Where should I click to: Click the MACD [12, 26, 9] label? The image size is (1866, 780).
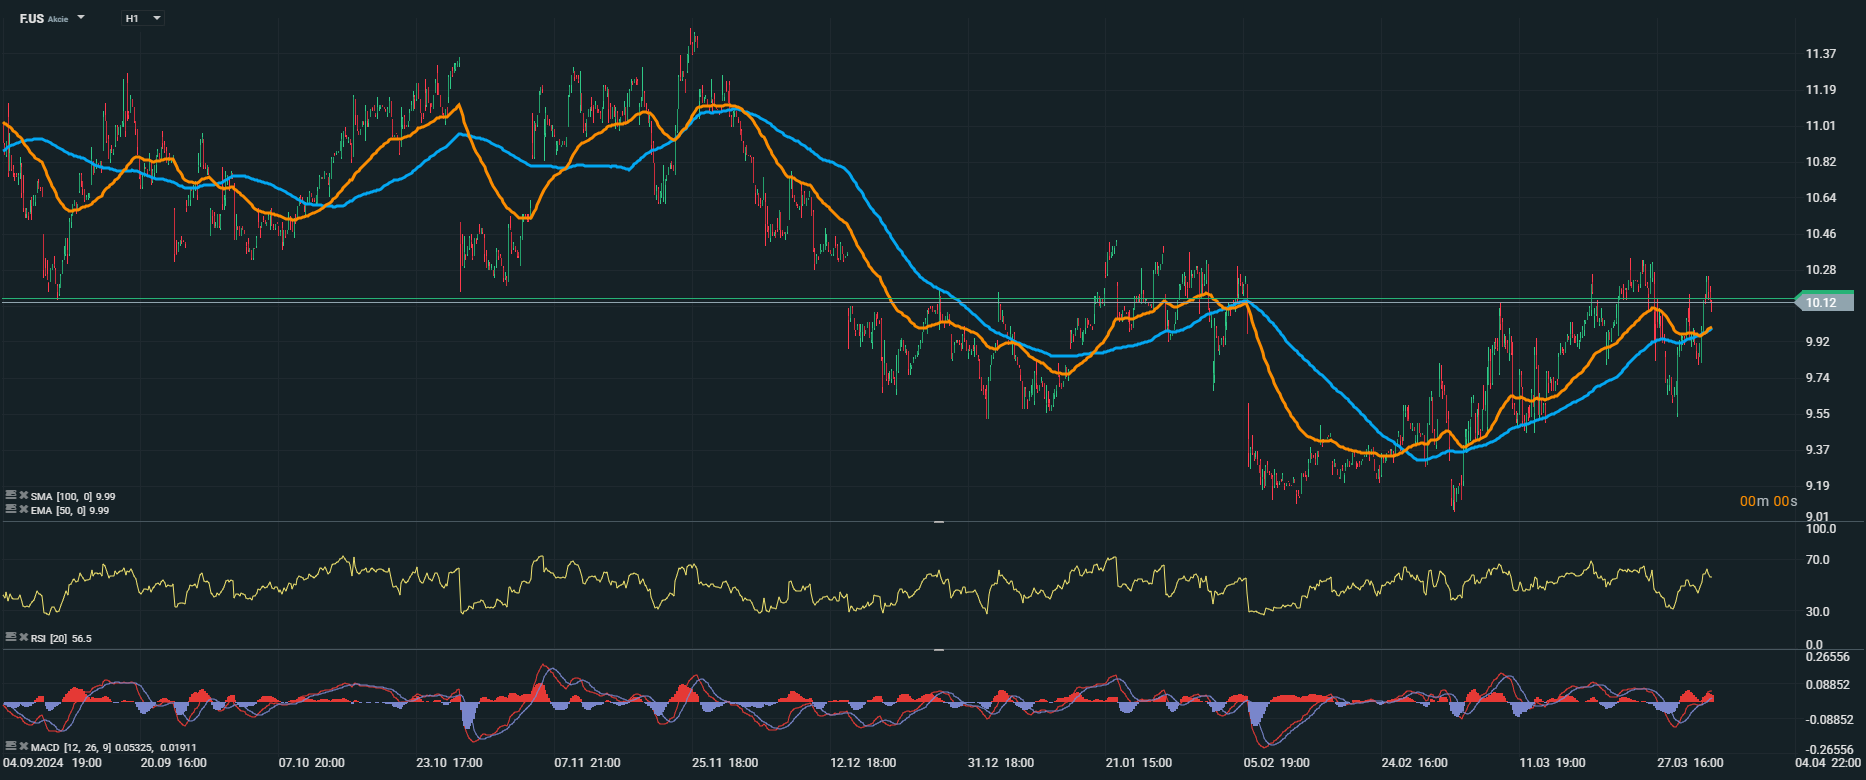[72, 747]
